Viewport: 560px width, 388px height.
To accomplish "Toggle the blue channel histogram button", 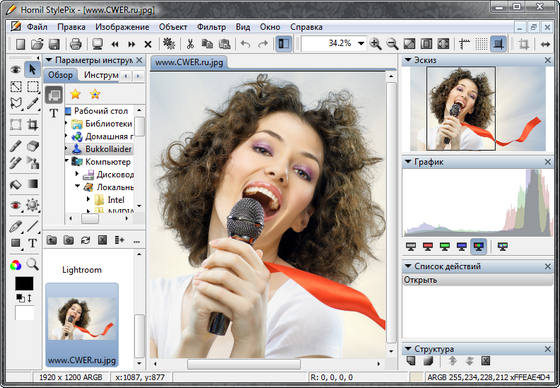I will 462,246.
